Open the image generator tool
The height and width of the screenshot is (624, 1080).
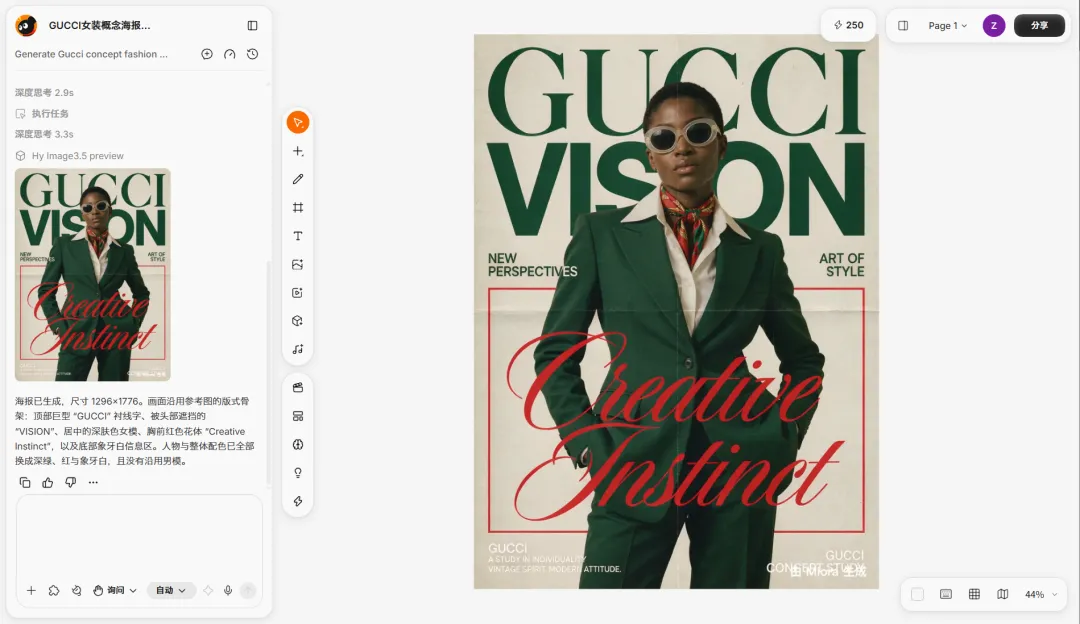tap(298, 264)
